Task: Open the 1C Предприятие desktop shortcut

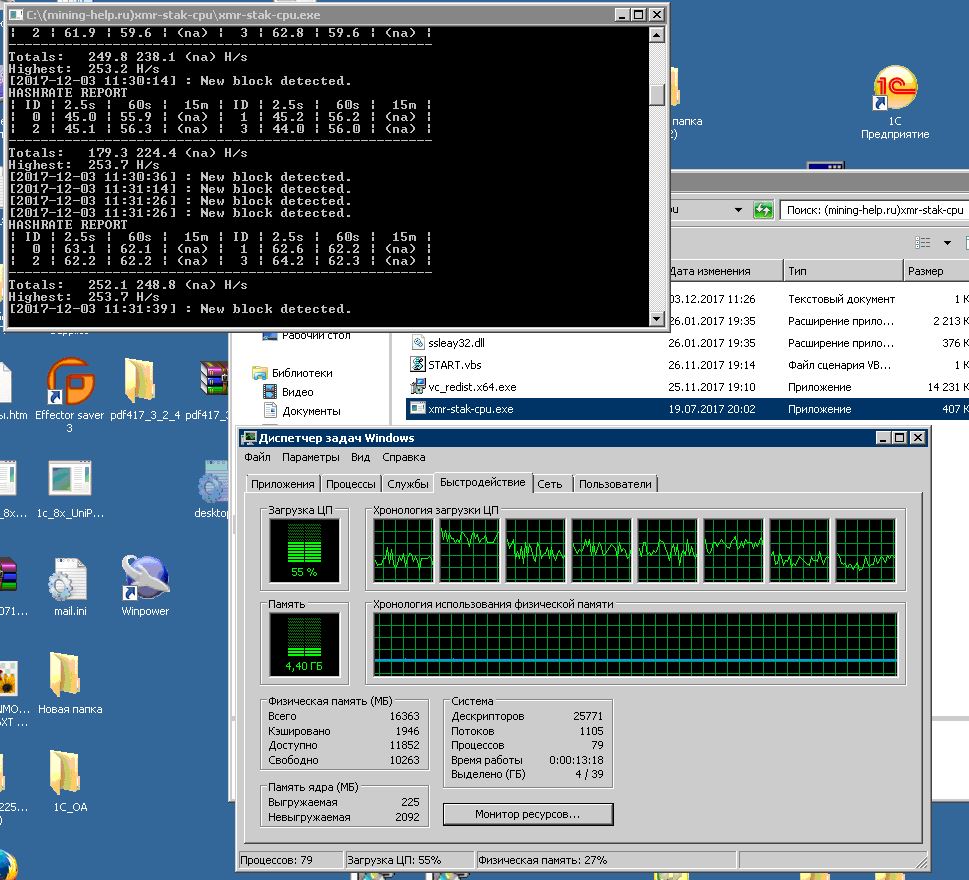Action: 894,92
